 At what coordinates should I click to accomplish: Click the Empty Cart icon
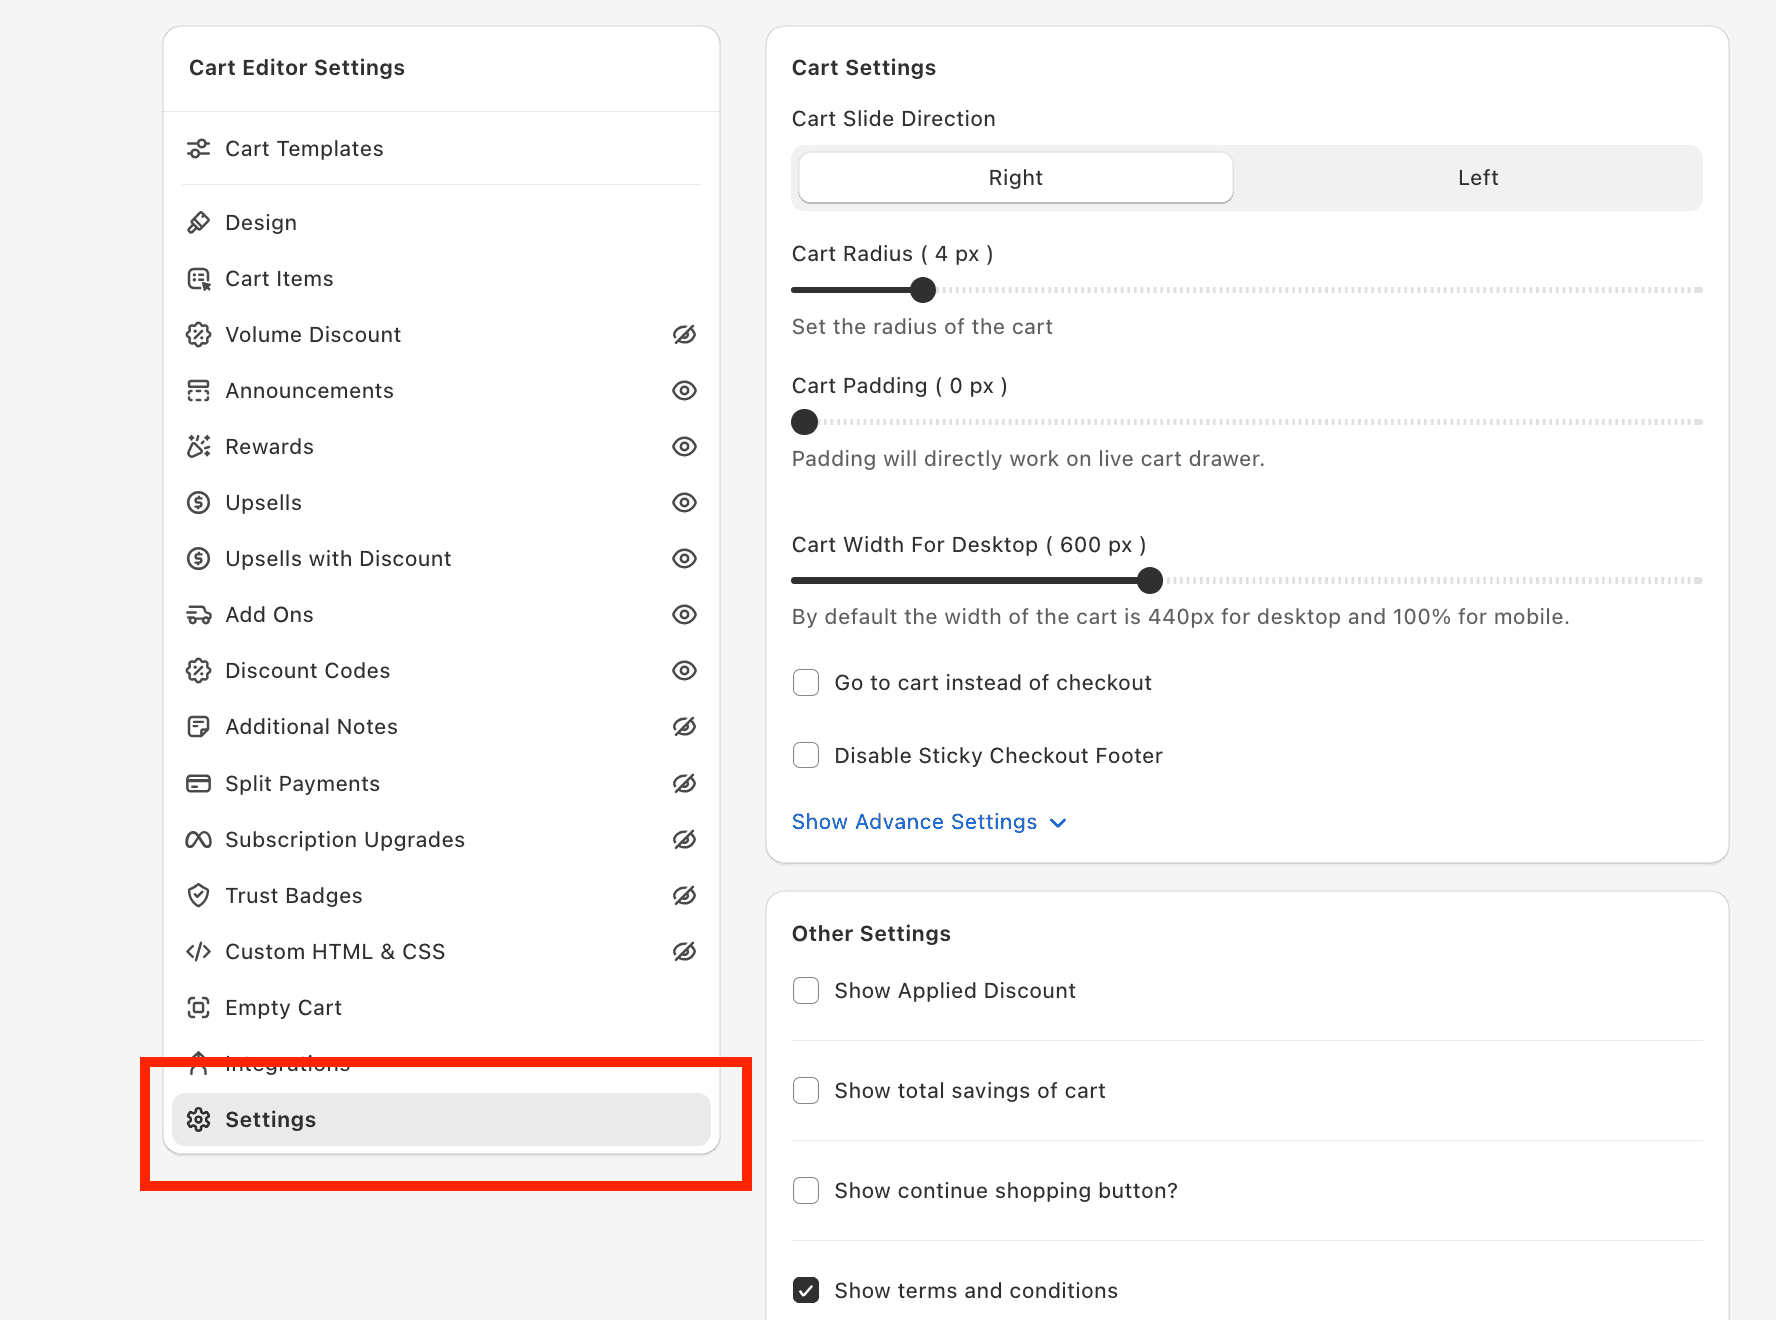199,1008
